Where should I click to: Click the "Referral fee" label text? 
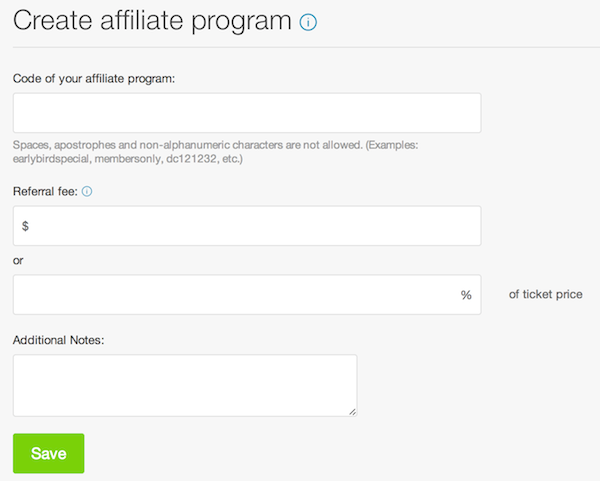pos(45,191)
